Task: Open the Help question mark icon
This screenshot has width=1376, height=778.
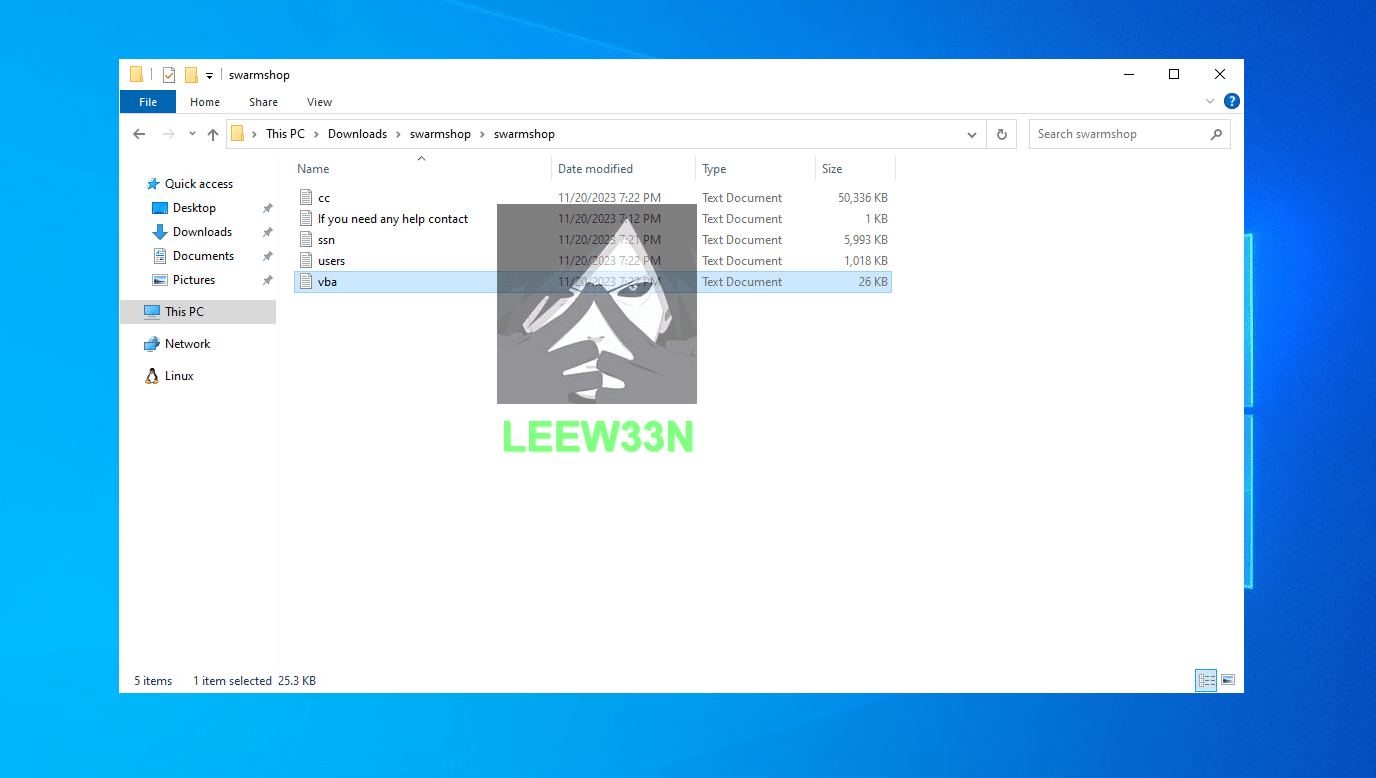Action: [1232, 101]
